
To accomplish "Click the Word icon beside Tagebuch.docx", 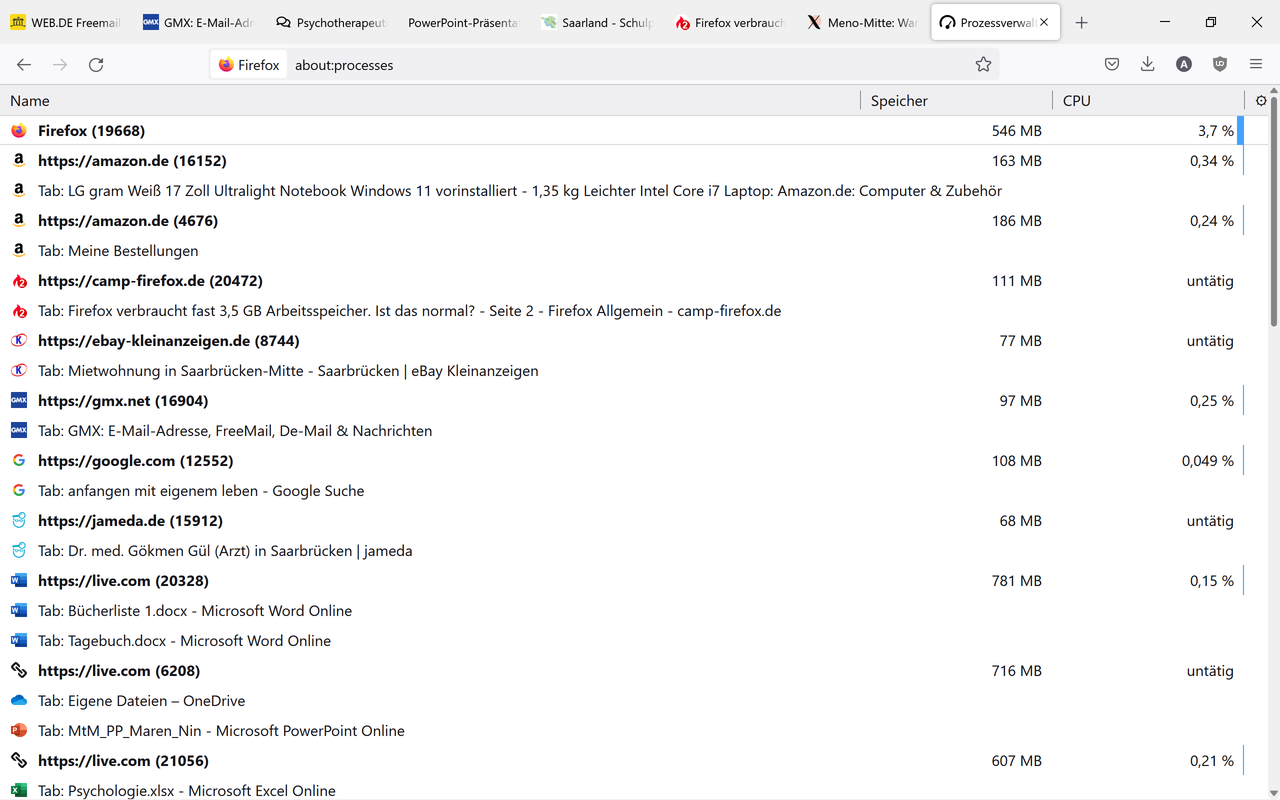I will click(x=19, y=641).
